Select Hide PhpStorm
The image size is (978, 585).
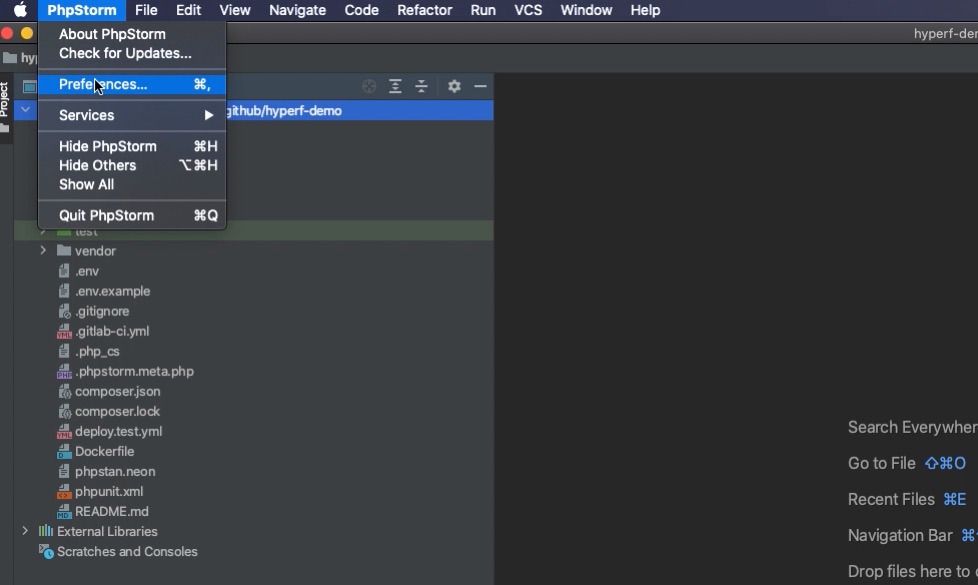tap(132, 147)
